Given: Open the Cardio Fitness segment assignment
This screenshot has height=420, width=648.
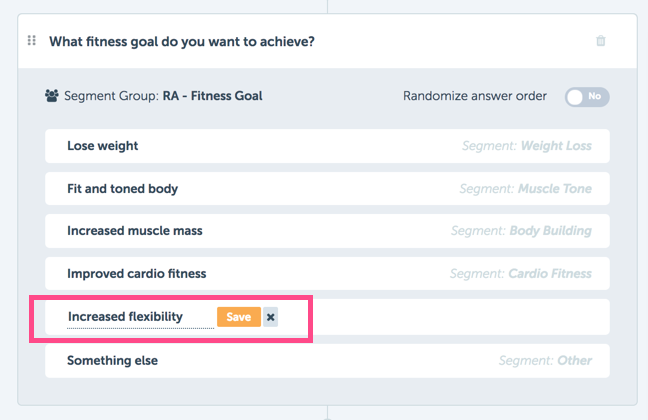Looking at the screenshot, I should 521,274.
